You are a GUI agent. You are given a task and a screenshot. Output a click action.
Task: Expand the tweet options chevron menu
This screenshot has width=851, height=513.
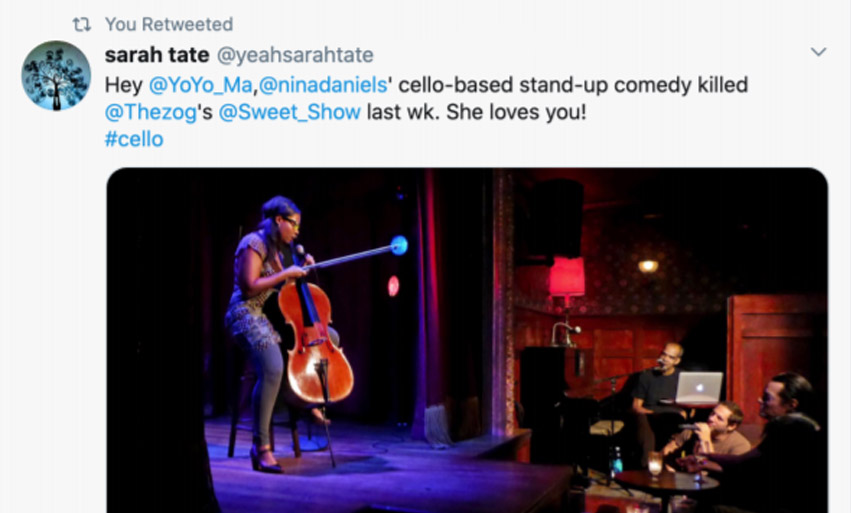[818, 52]
